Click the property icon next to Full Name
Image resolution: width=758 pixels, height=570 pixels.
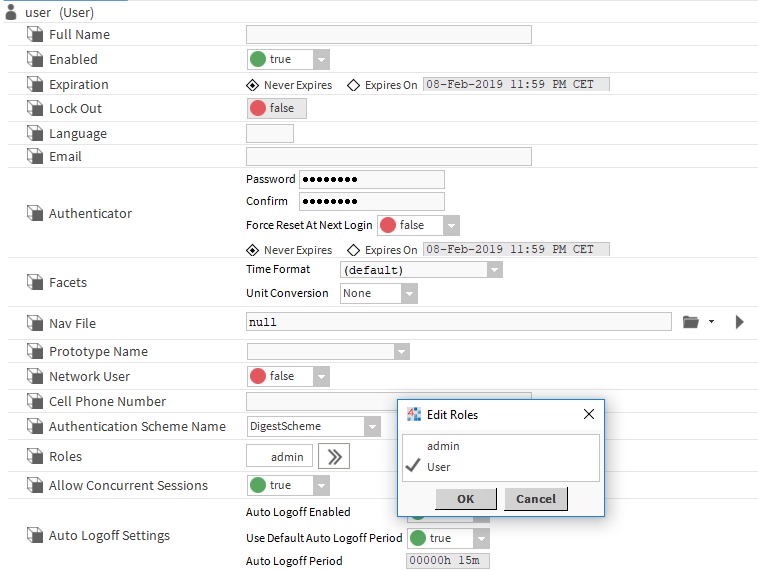[35, 34]
